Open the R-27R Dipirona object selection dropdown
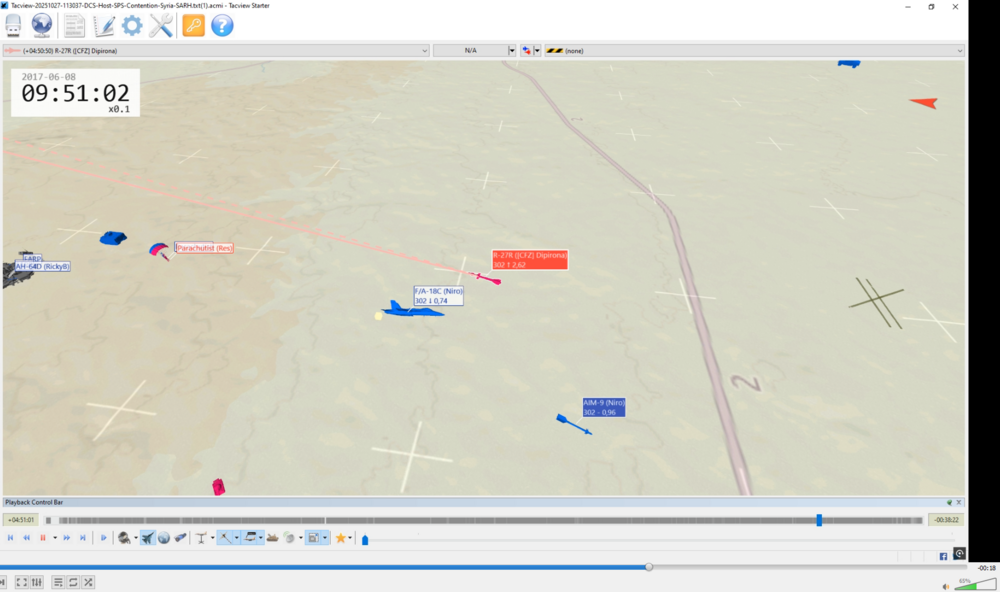Viewport: 1000px width, 592px height. point(216,50)
